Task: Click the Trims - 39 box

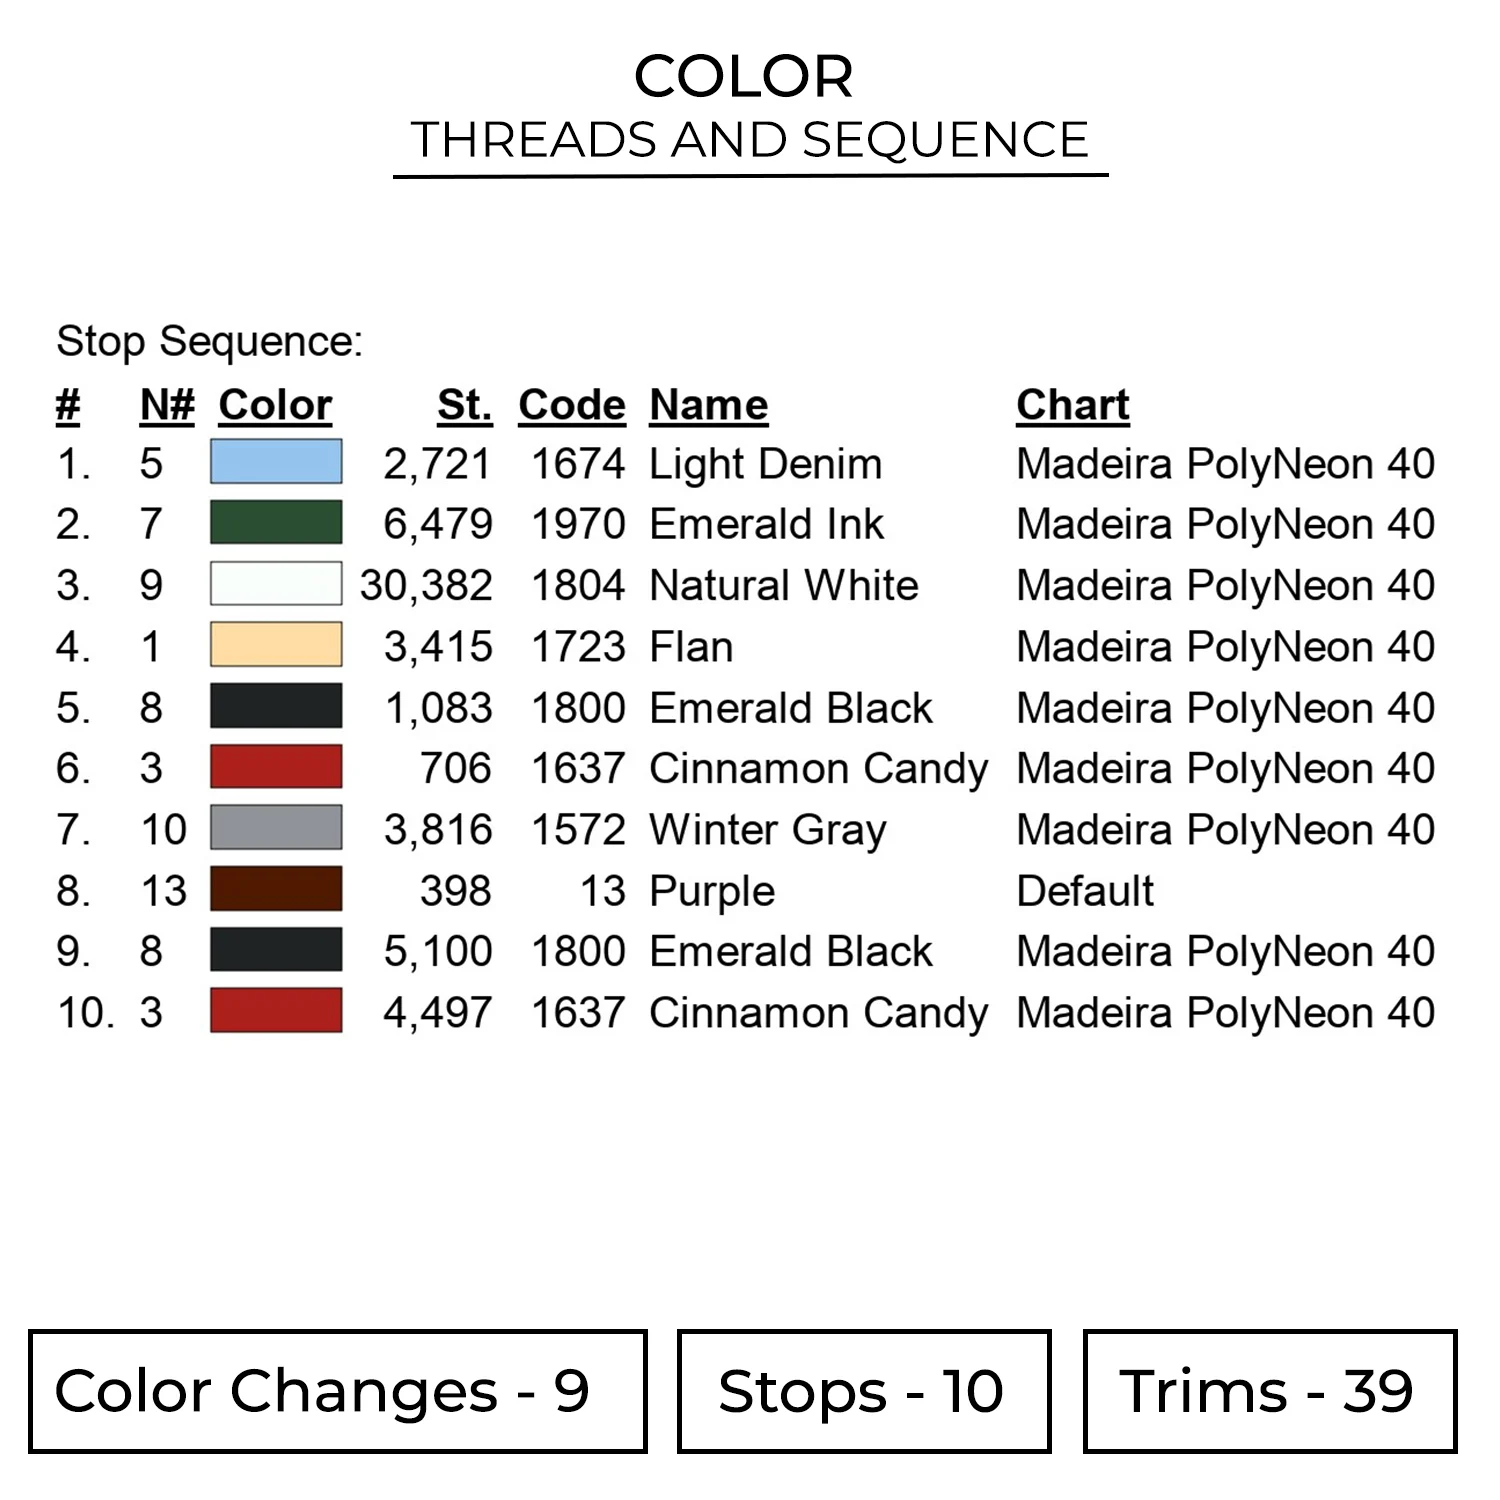Action: (x=1269, y=1391)
